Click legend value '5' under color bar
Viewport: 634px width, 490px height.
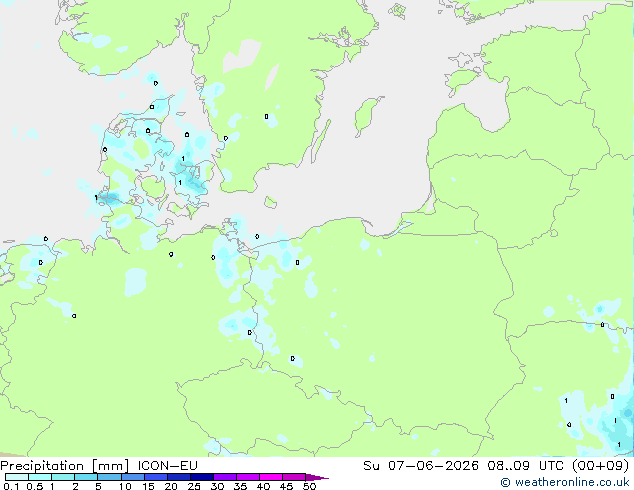[x=98, y=486]
